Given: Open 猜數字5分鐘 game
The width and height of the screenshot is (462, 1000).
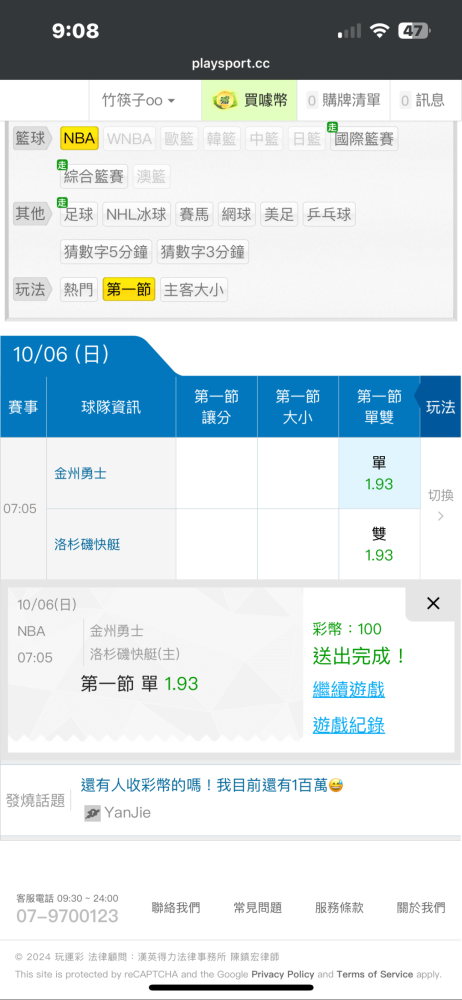Looking at the screenshot, I should click(107, 252).
